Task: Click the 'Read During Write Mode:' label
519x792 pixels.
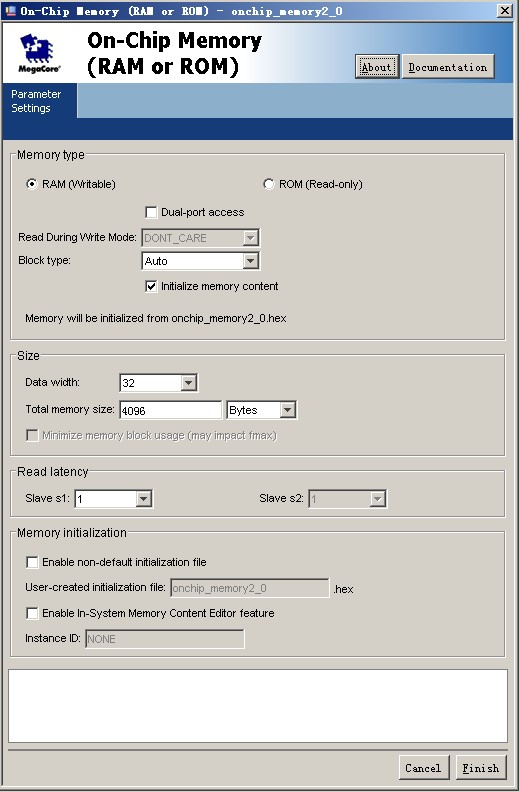Action: 77,237
